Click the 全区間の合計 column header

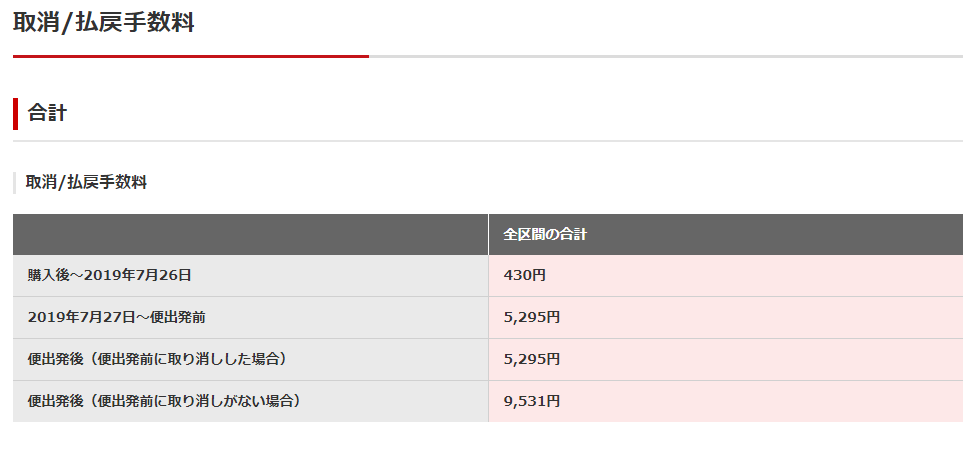[545, 235]
